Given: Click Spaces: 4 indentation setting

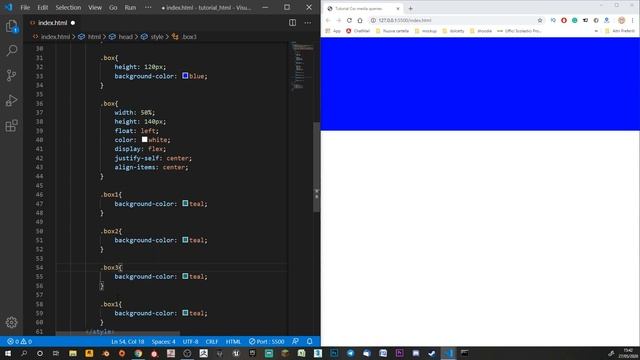Looking at the screenshot, I should (x=163, y=342).
